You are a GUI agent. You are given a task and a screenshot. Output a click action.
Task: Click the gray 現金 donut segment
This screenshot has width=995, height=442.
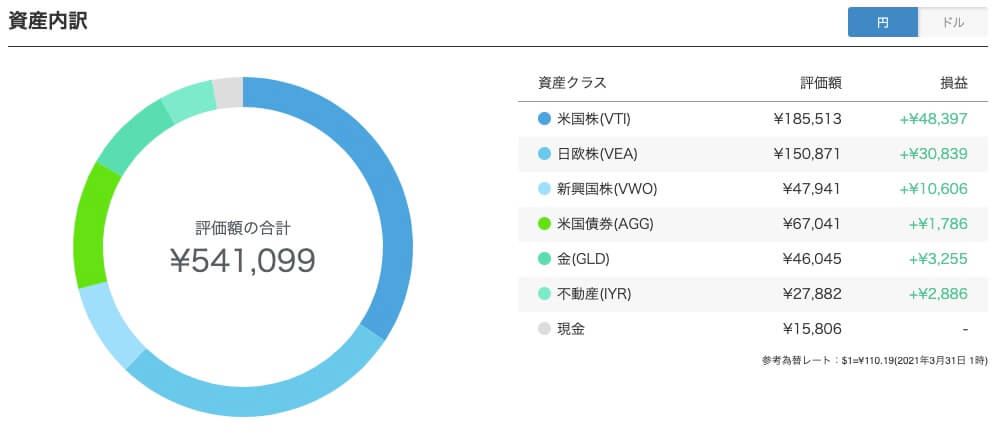(228, 93)
